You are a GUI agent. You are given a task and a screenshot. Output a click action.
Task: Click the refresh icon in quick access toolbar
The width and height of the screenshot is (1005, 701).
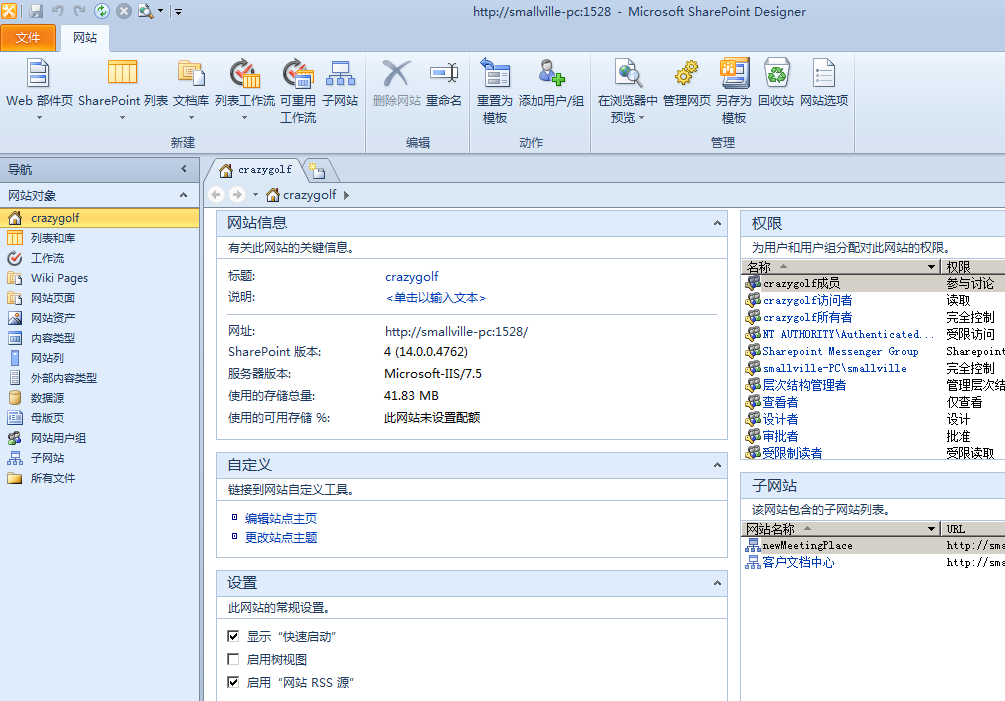click(102, 11)
